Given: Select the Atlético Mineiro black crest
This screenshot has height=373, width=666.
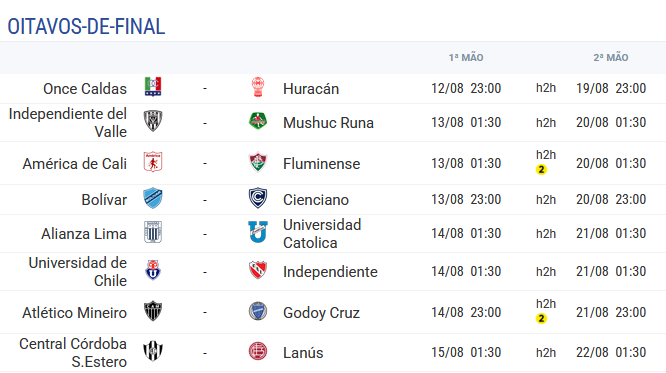Looking at the screenshot, I should (153, 311).
